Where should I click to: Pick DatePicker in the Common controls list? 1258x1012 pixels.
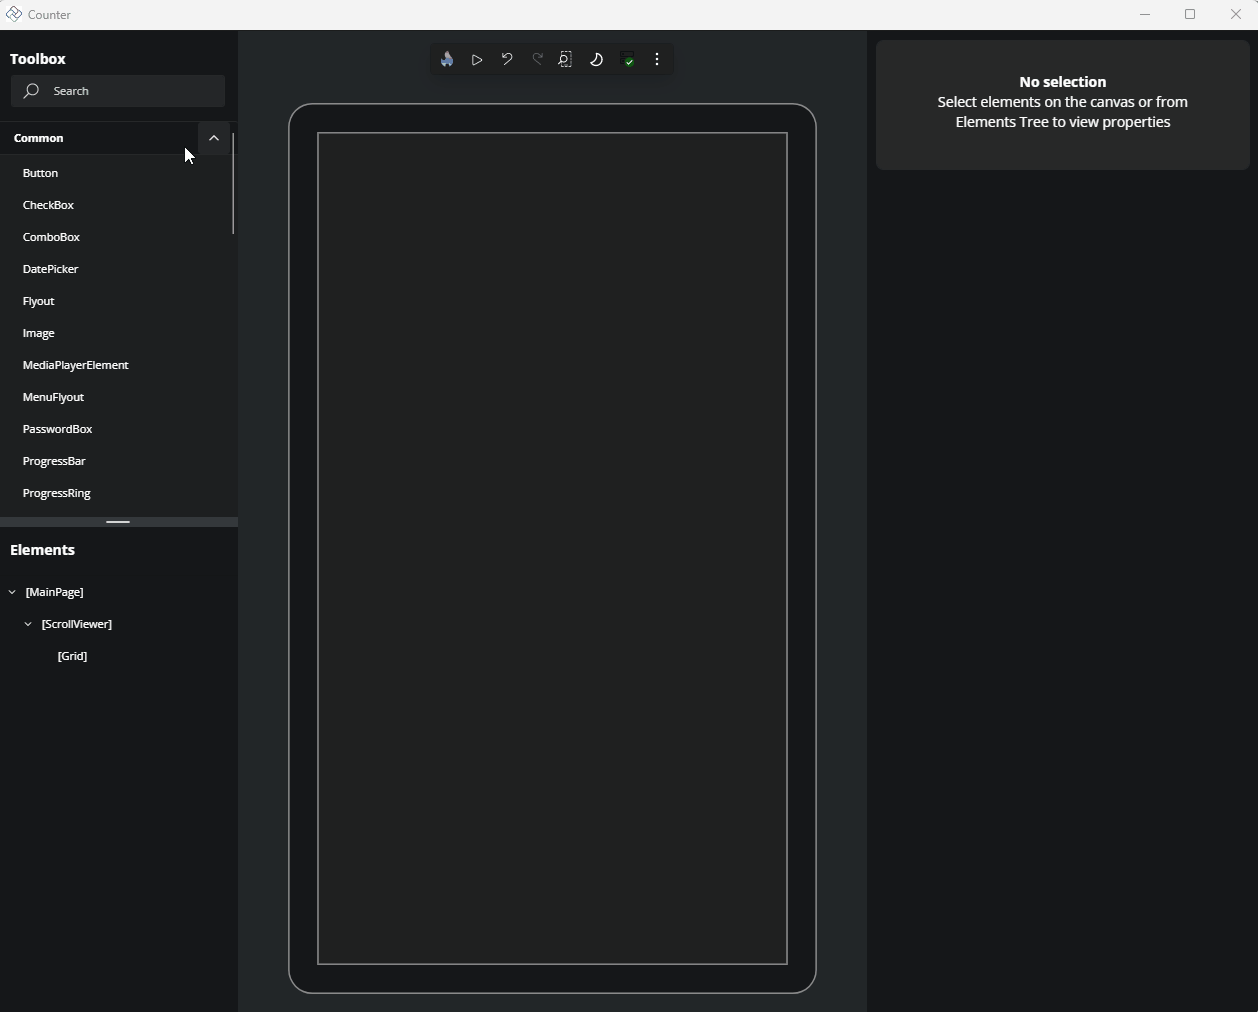[50, 269]
